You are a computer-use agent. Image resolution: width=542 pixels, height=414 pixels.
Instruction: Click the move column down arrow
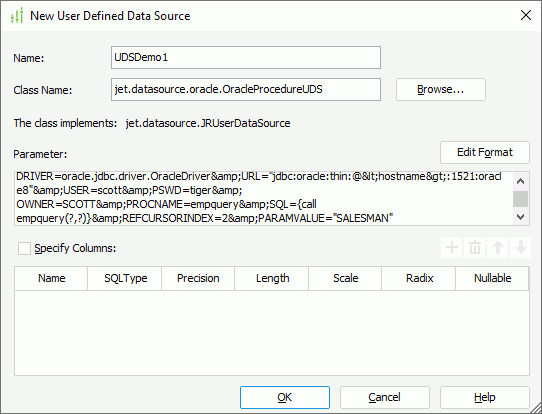coord(521,247)
